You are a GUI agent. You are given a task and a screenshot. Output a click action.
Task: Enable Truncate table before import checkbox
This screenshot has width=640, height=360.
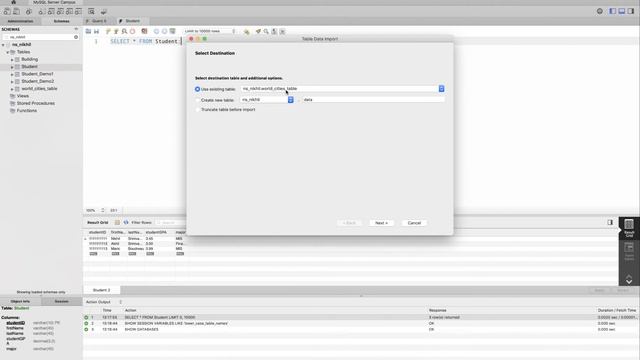point(198,110)
